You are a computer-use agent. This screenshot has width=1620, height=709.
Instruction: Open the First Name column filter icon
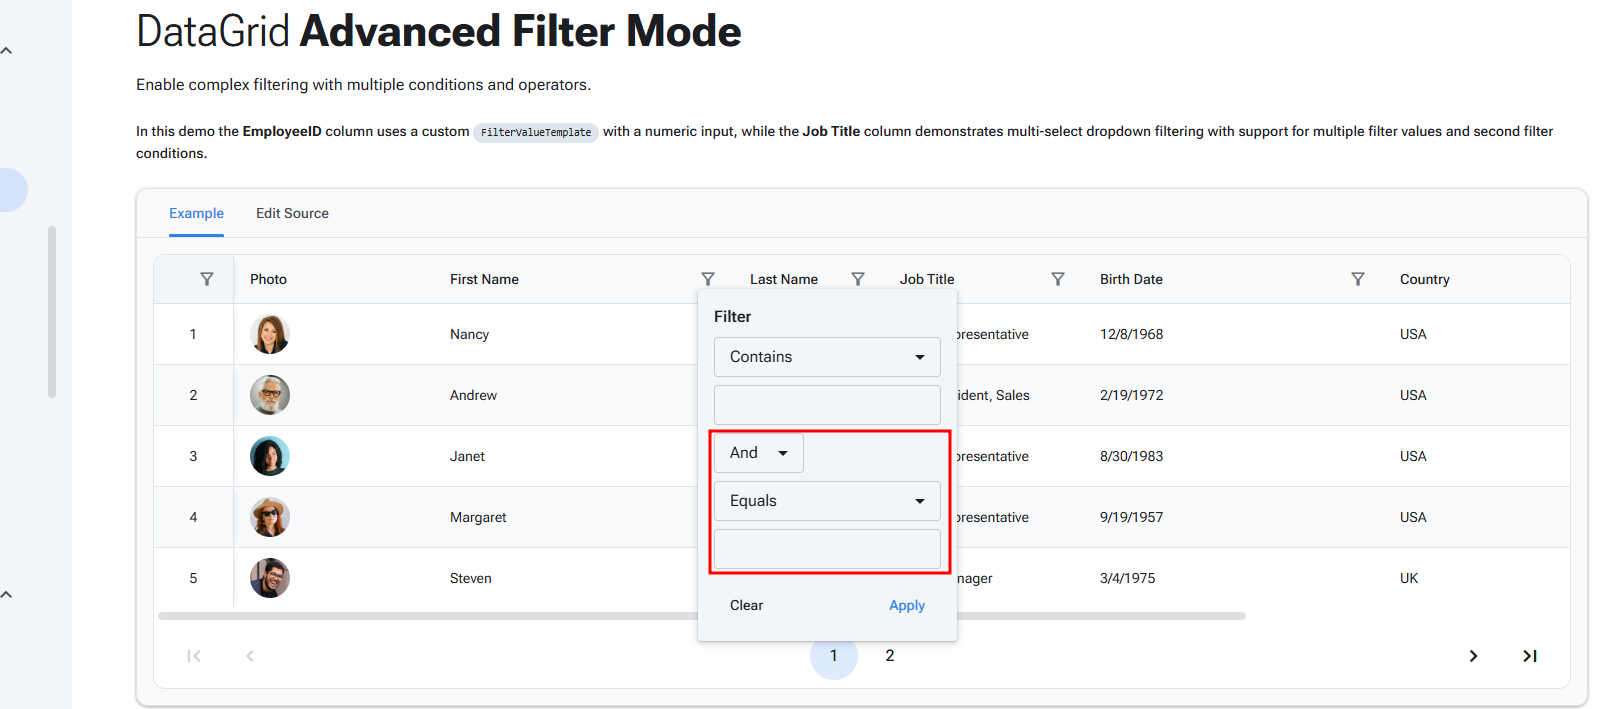[x=708, y=279]
